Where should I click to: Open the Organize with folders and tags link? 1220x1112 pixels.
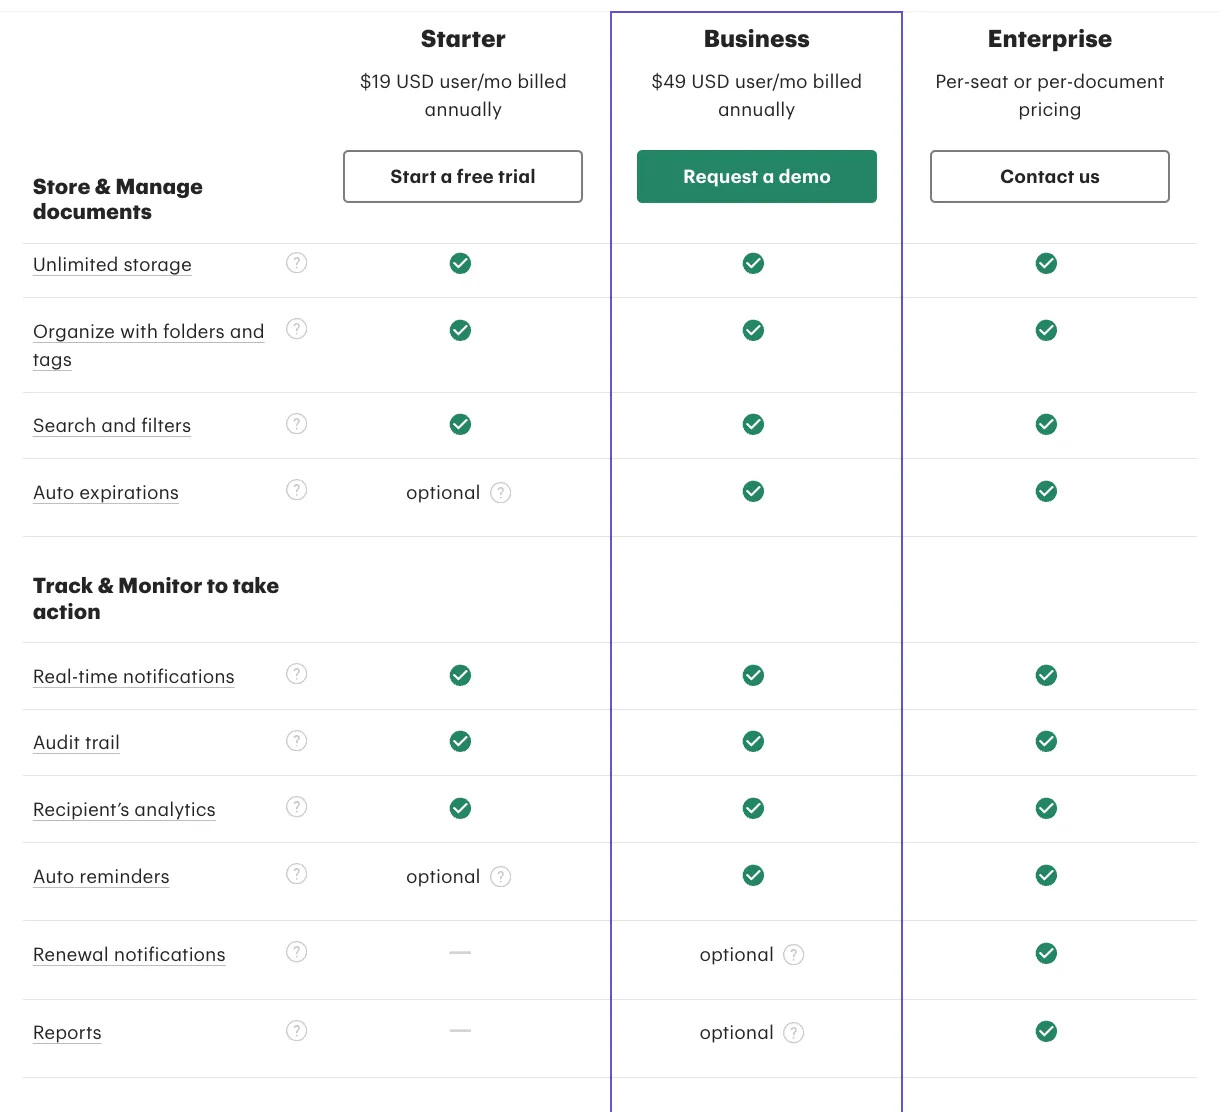(x=148, y=345)
